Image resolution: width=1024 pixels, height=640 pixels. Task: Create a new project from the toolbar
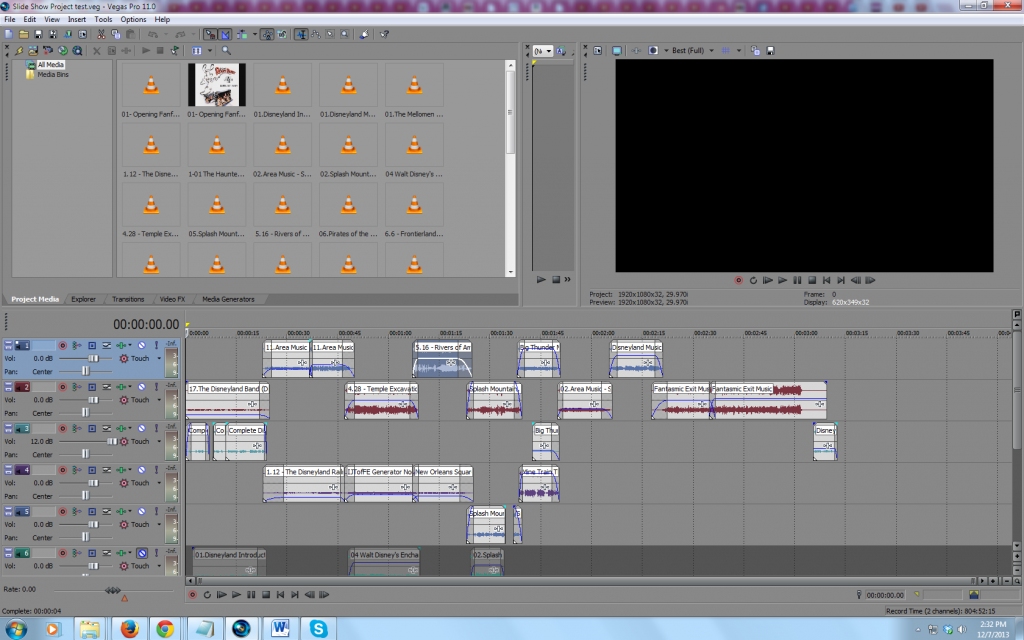pos(8,34)
